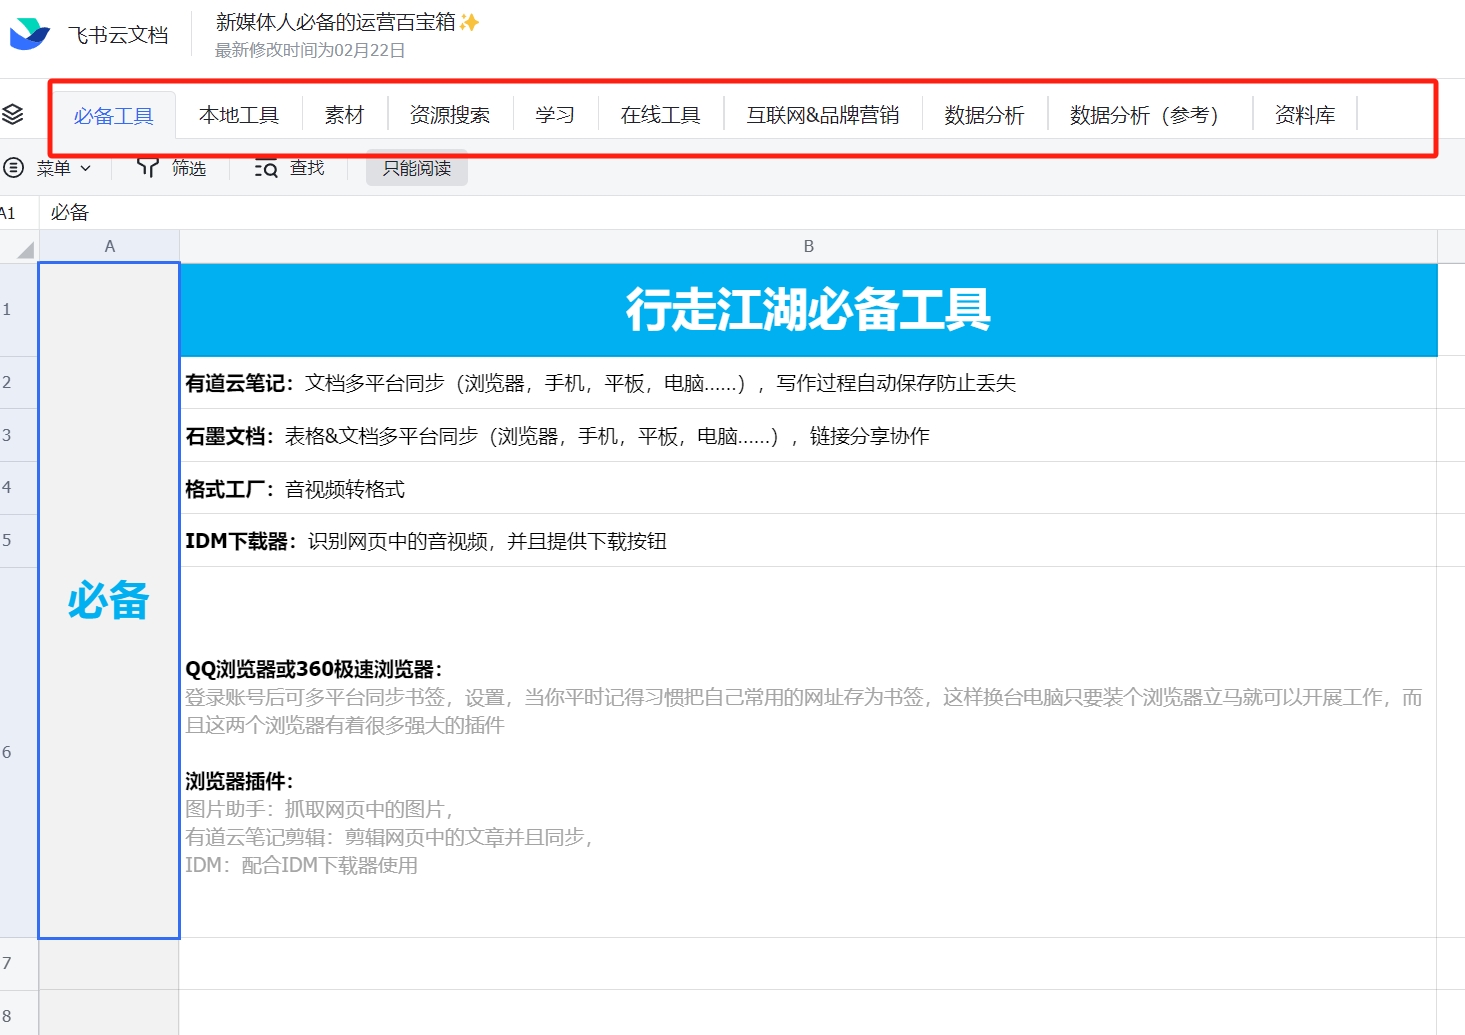
Task: Click the 浏览器插件 heading text
Action: pos(239,781)
